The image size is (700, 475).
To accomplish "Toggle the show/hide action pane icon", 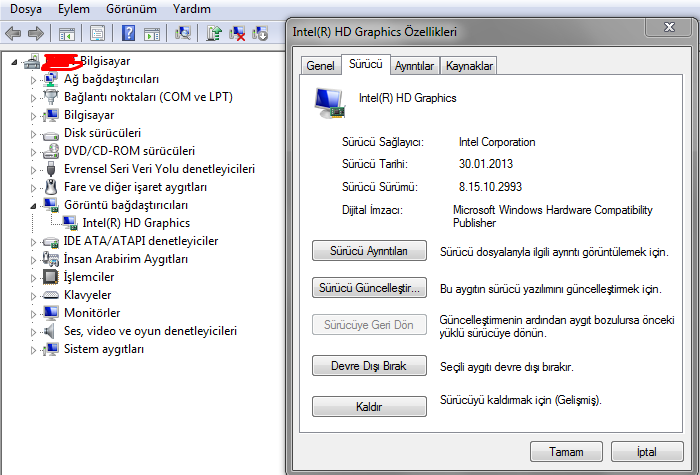I will (152, 33).
